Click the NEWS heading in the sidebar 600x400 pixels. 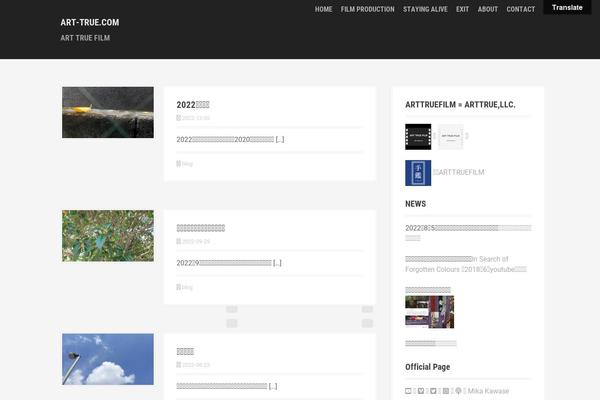416,204
